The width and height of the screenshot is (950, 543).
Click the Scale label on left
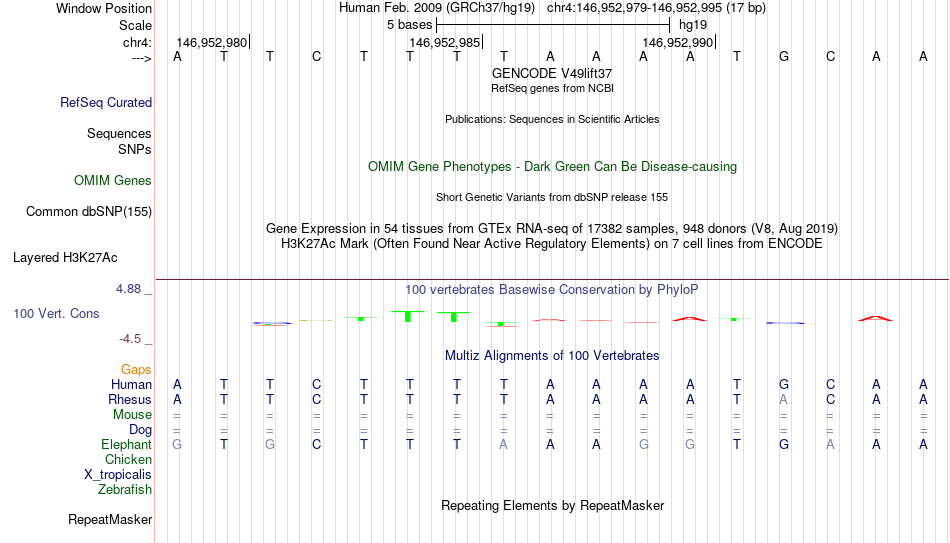click(135, 25)
